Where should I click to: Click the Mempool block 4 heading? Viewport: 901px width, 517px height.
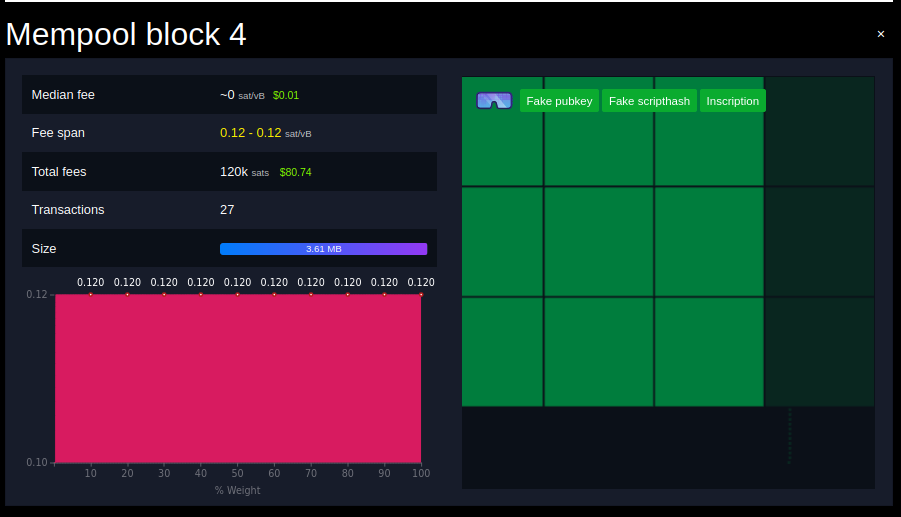pos(126,34)
